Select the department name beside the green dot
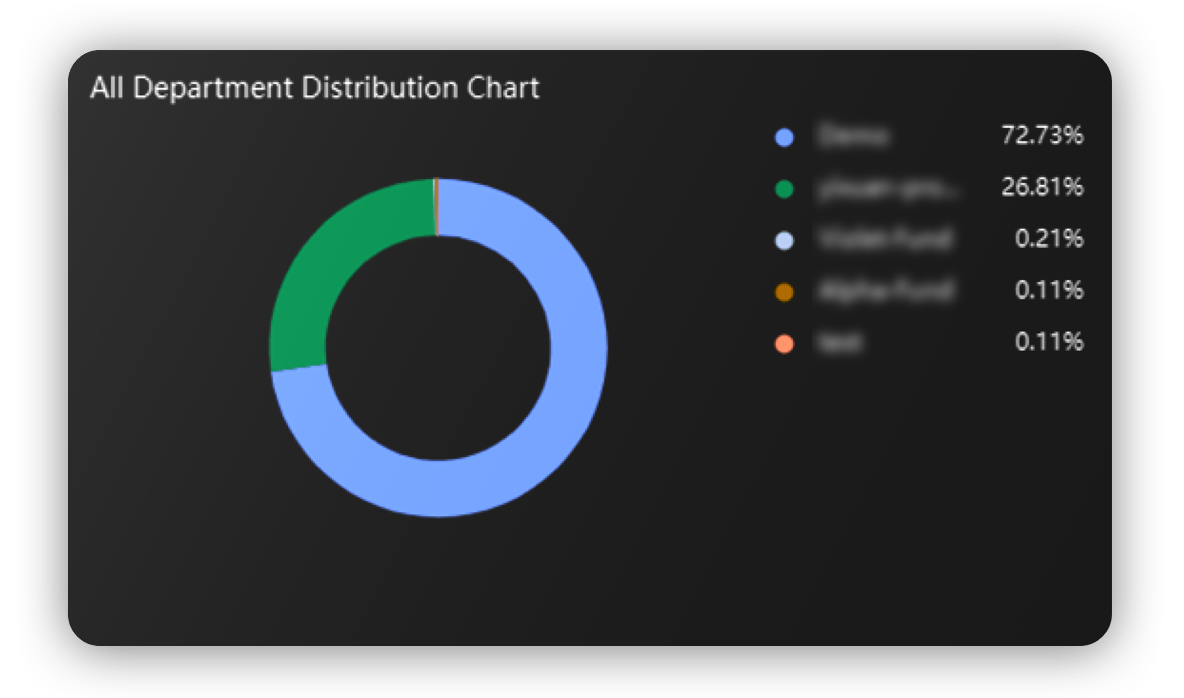This screenshot has height=698, width=1184. (887, 188)
